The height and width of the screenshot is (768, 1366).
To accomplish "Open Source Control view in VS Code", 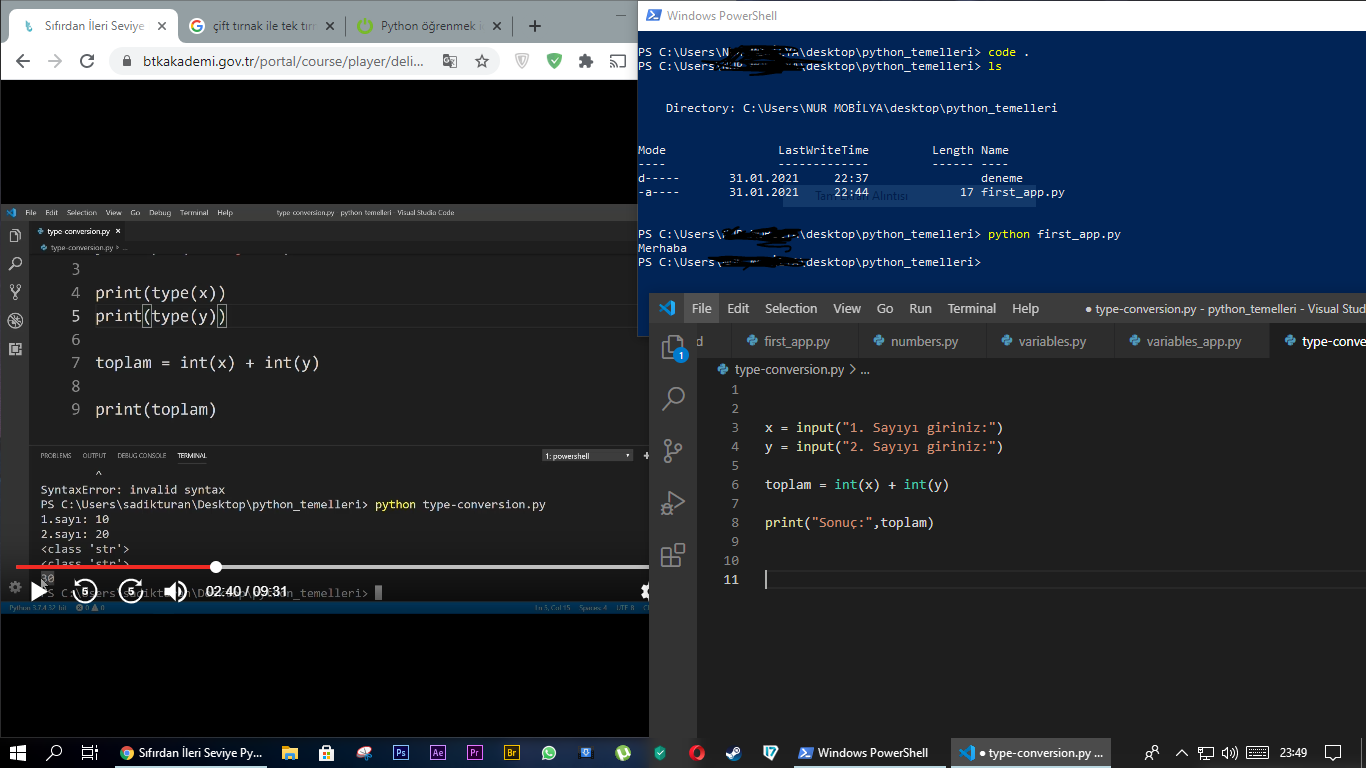I will [673, 450].
